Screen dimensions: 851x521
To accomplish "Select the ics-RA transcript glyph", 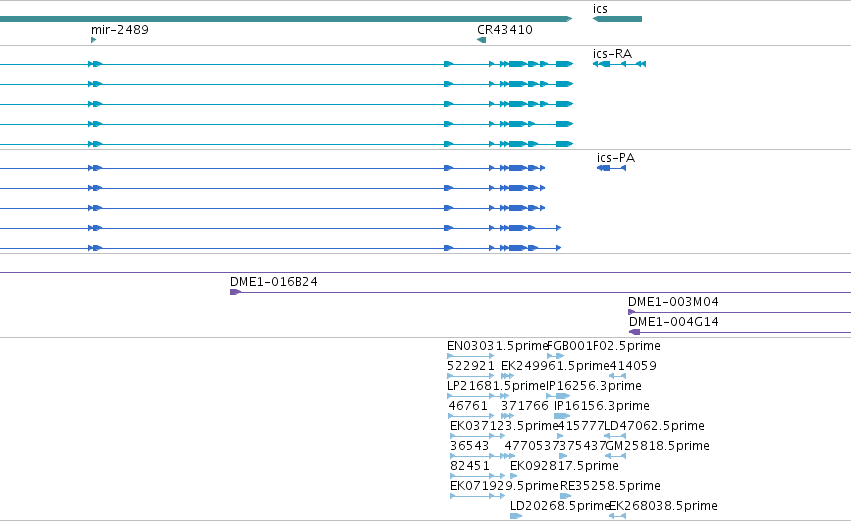I will tap(619, 64).
